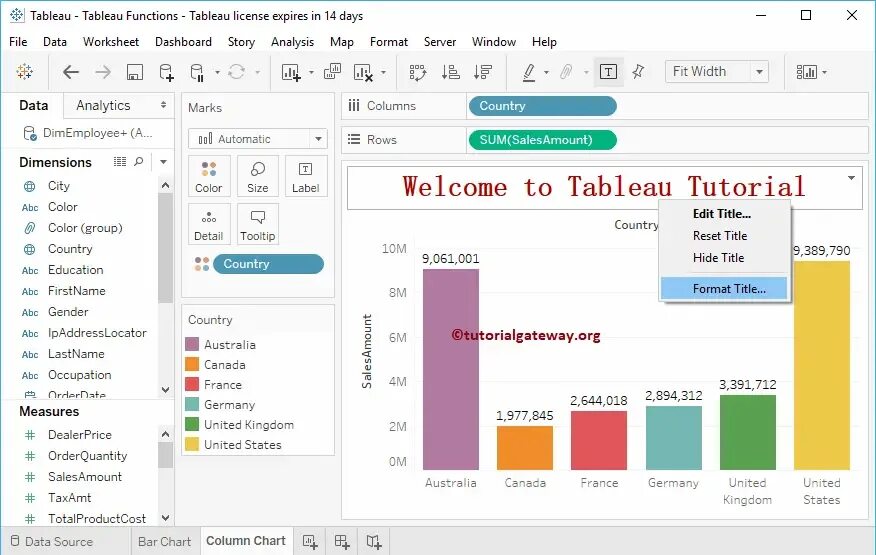Open the Color marks card
The image size is (876, 555).
pos(208,176)
